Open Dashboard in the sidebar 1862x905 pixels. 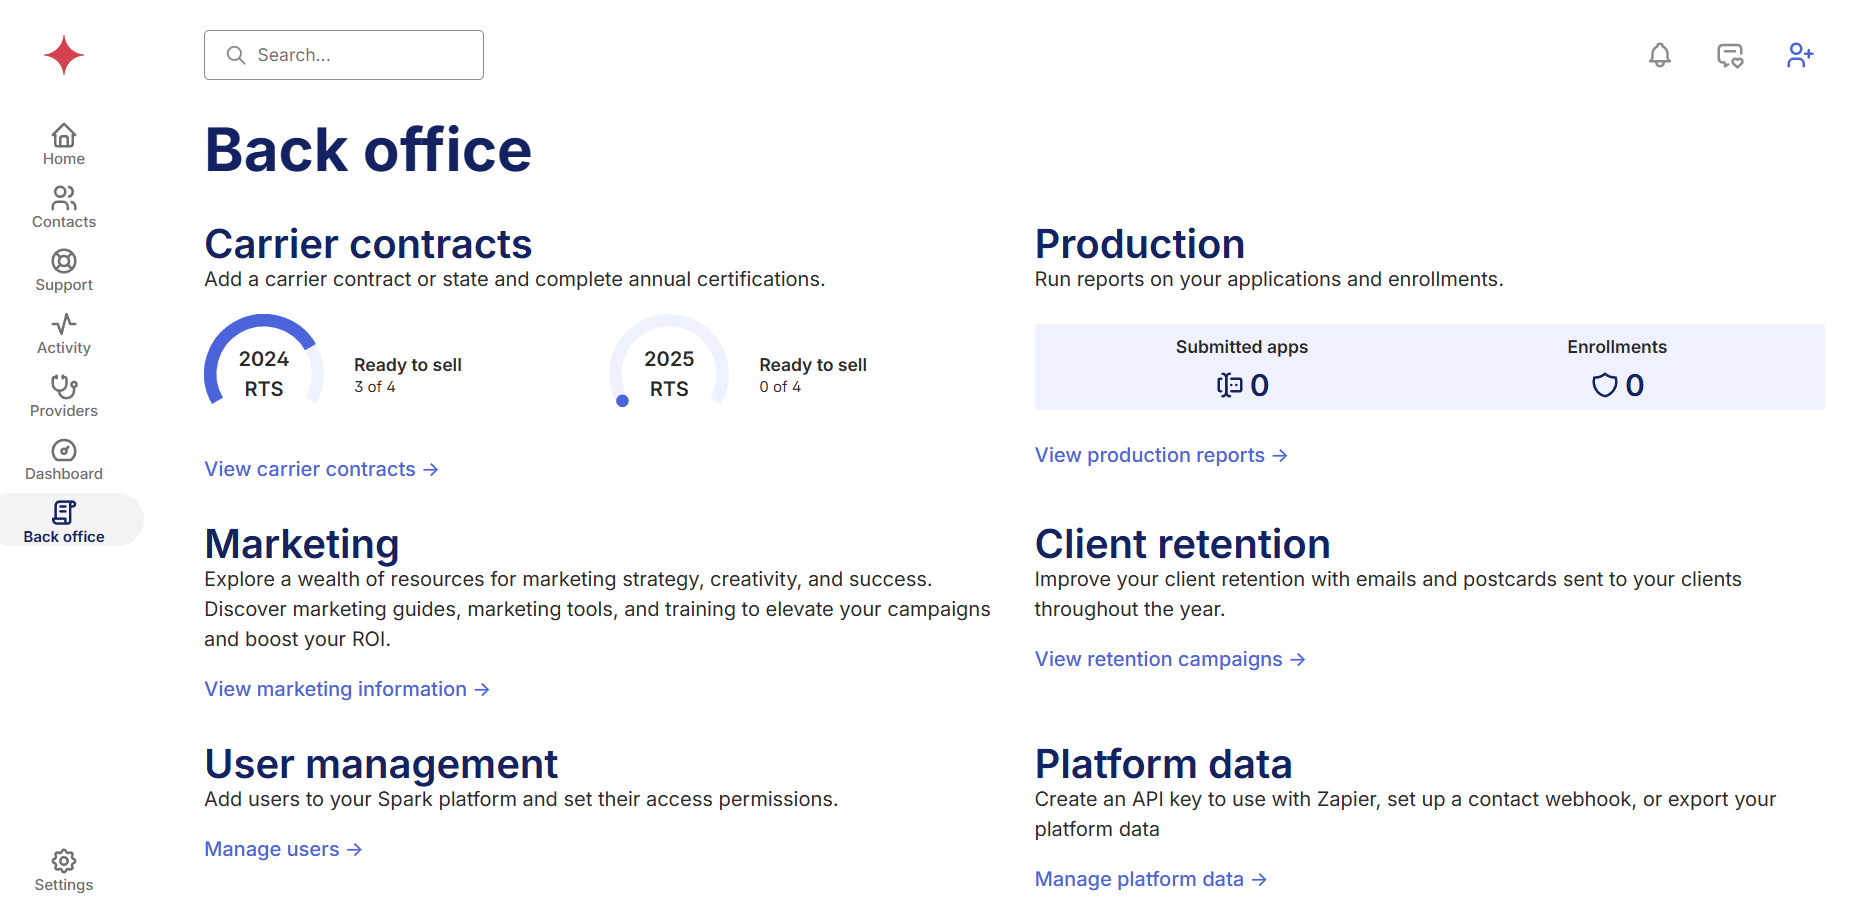tap(64, 459)
